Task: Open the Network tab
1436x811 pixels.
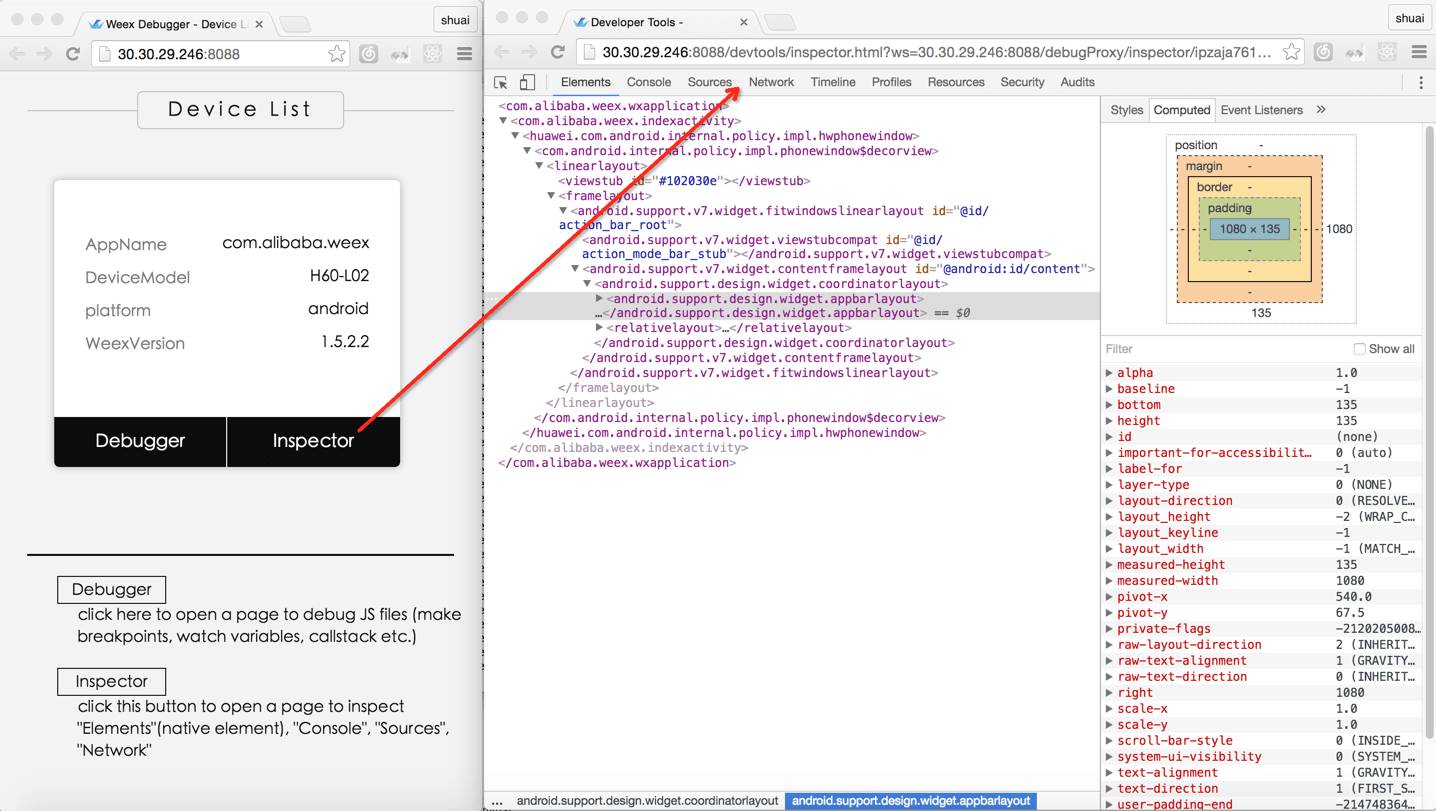Action: (x=772, y=82)
